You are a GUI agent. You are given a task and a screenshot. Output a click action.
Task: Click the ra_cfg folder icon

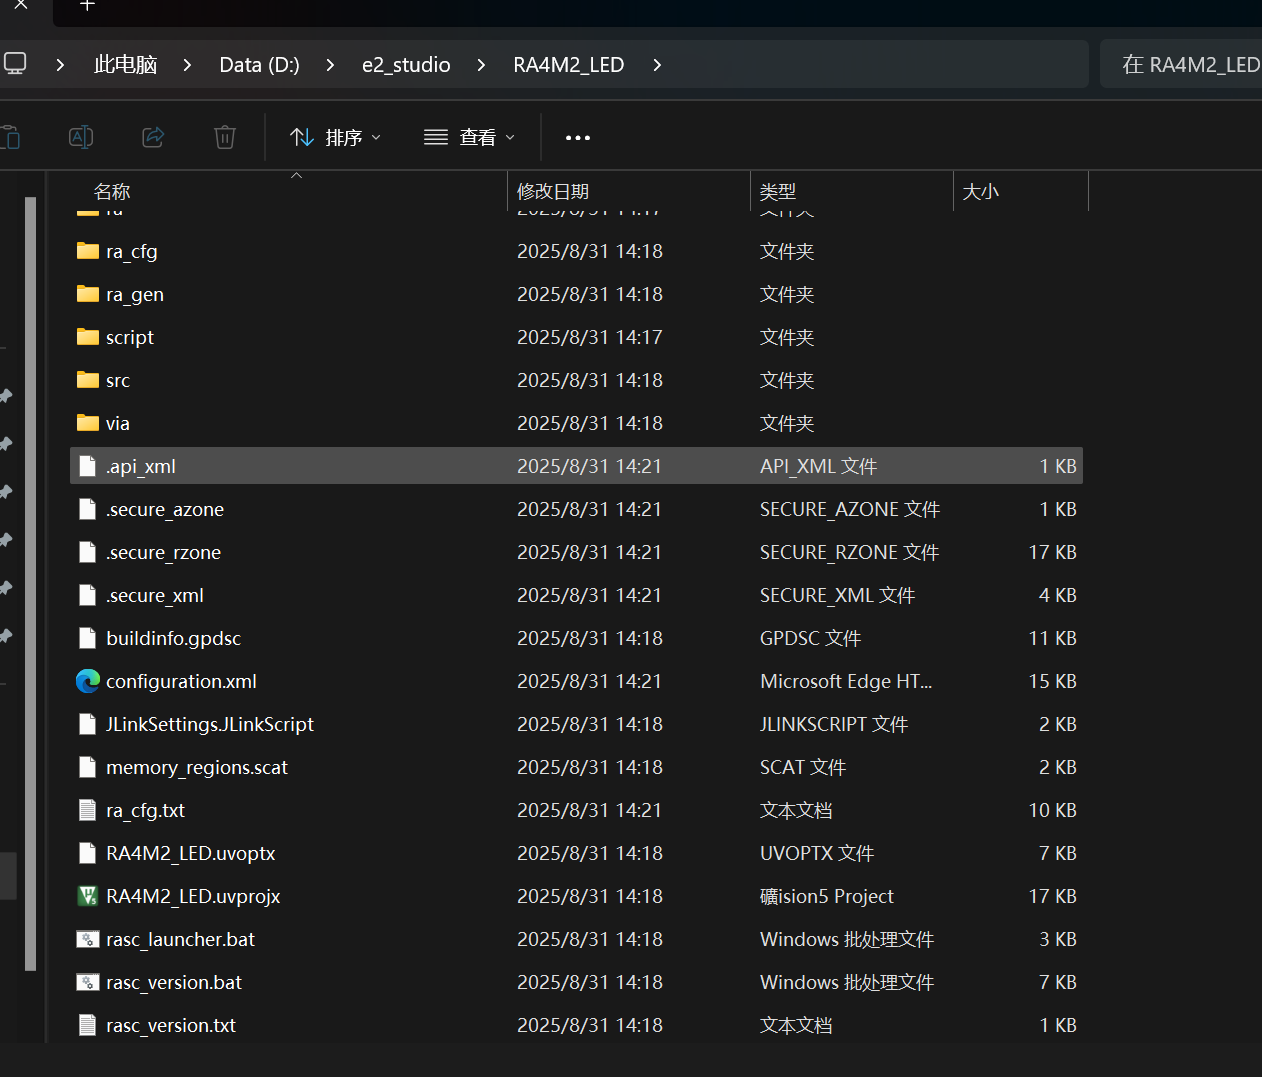[88, 251]
